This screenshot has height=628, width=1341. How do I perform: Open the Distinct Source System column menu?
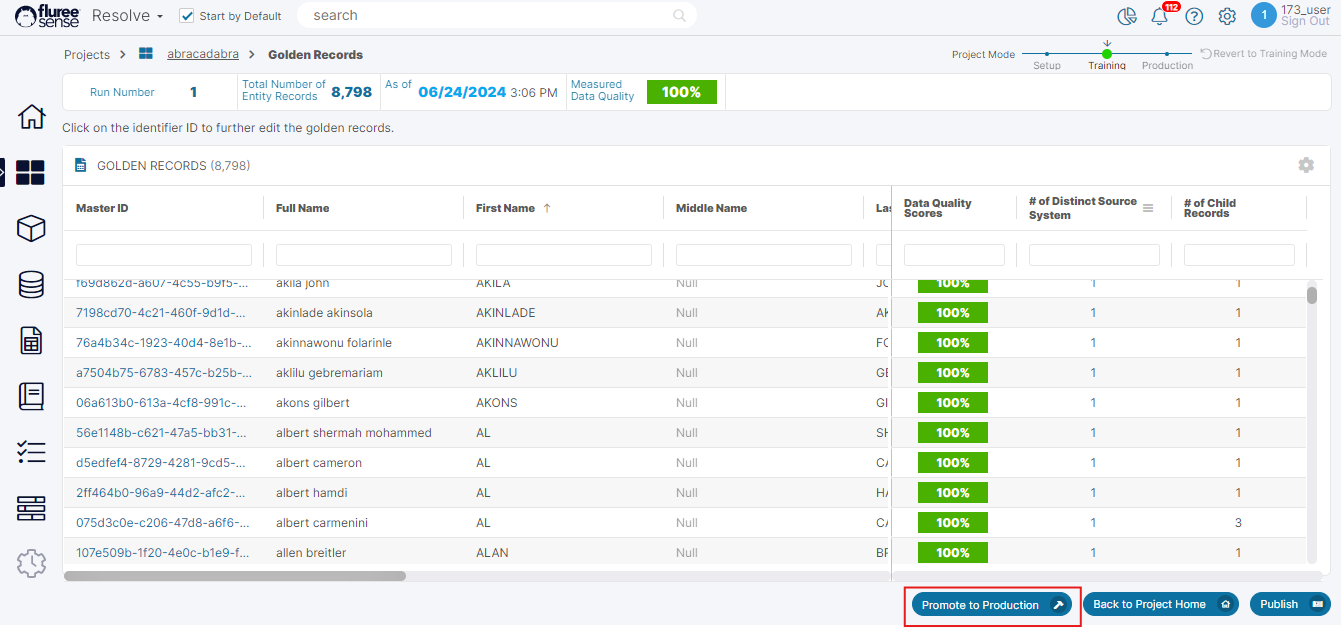click(1148, 208)
